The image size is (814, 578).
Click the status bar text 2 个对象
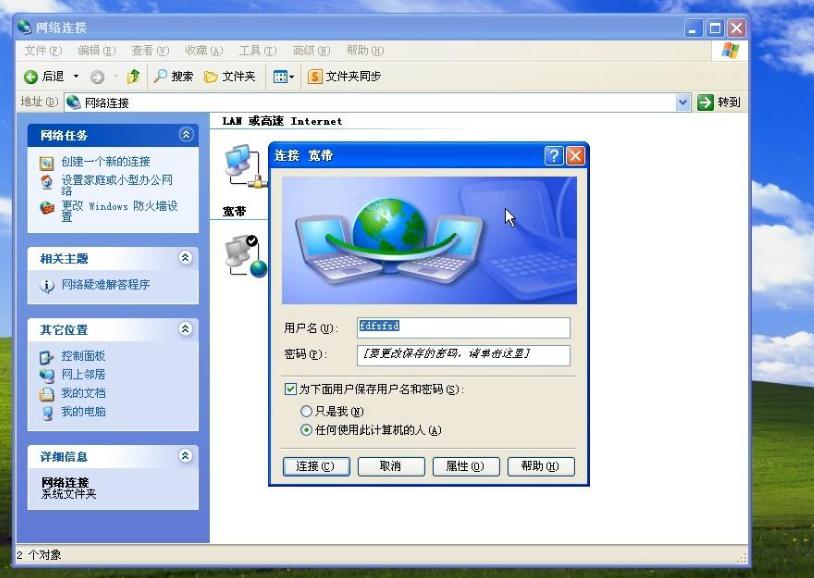[x=39, y=555]
